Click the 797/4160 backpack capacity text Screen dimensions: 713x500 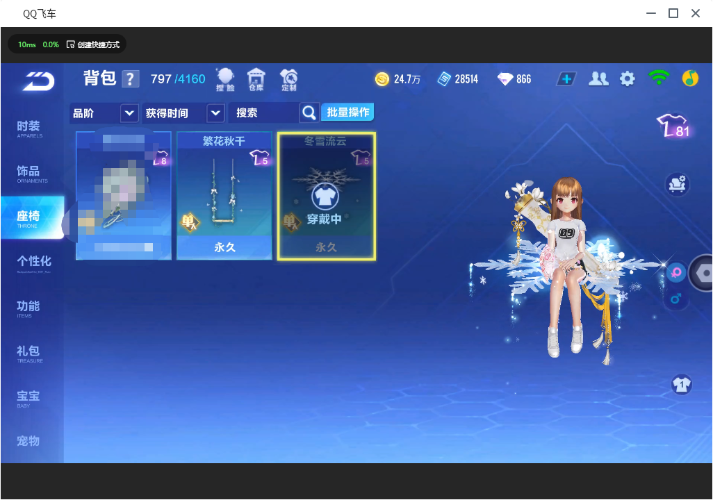coord(178,79)
